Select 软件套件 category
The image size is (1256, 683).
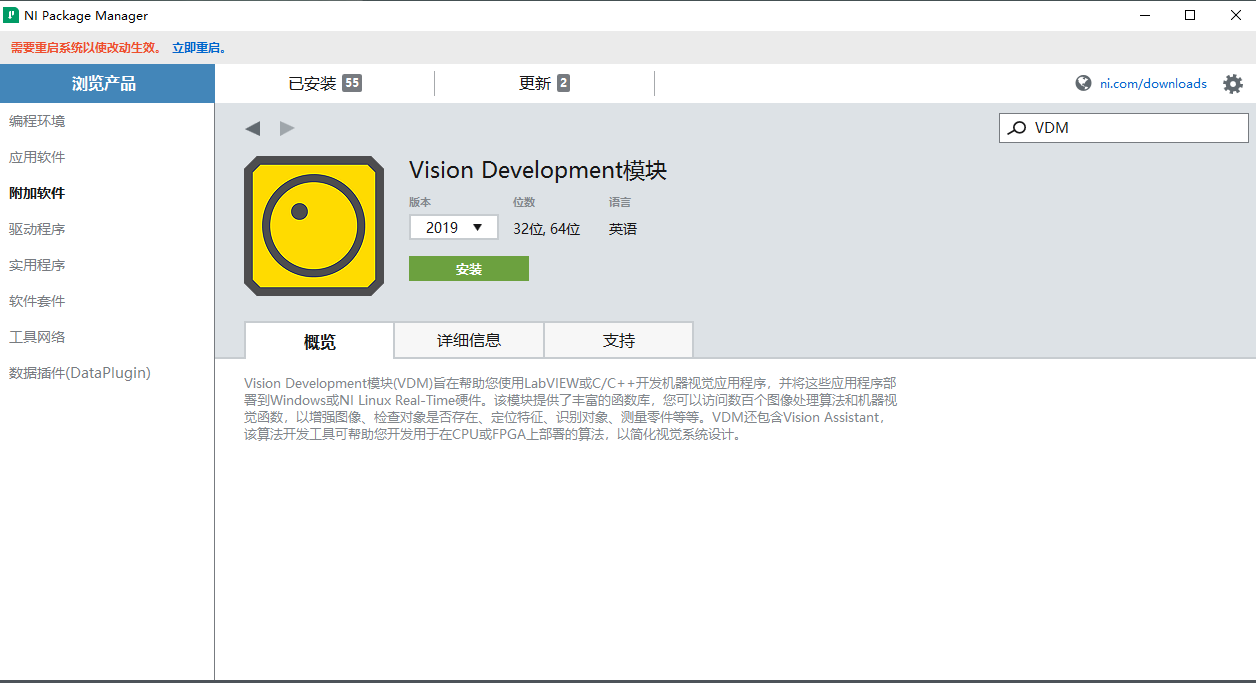point(37,301)
